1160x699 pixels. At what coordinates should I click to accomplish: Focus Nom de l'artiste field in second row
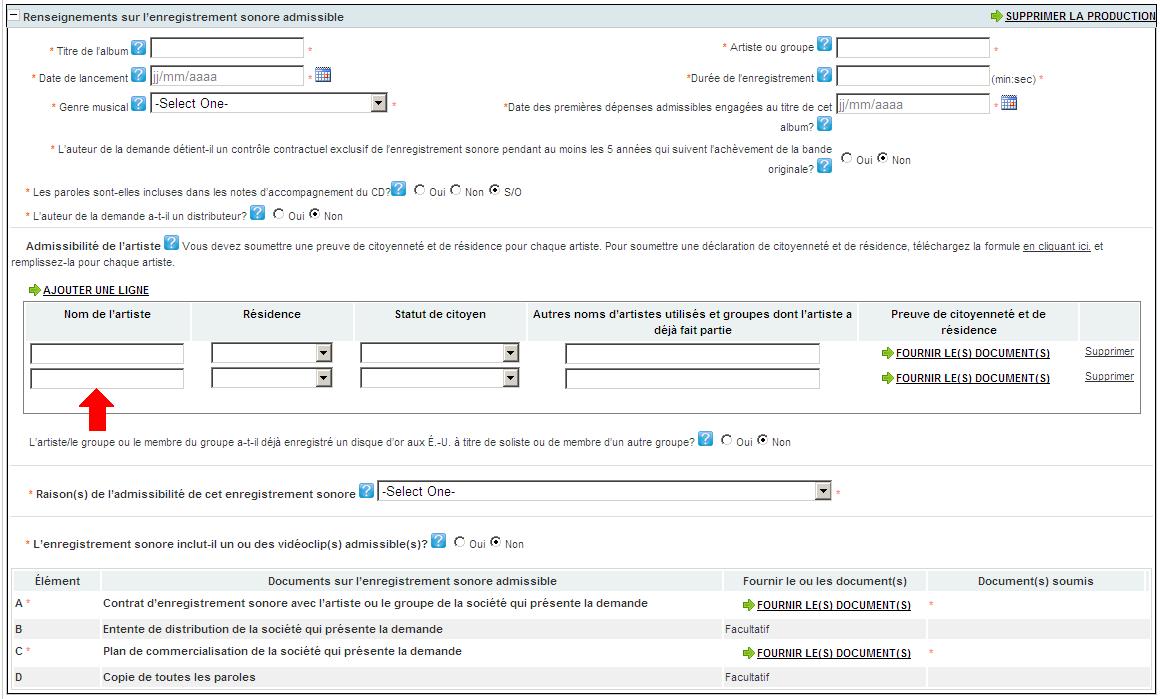click(x=107, y=379)
